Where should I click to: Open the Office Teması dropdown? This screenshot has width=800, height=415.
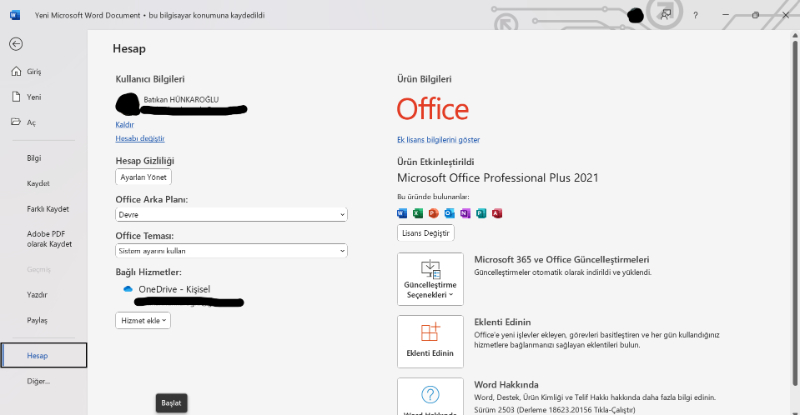(x=231, y=251)
